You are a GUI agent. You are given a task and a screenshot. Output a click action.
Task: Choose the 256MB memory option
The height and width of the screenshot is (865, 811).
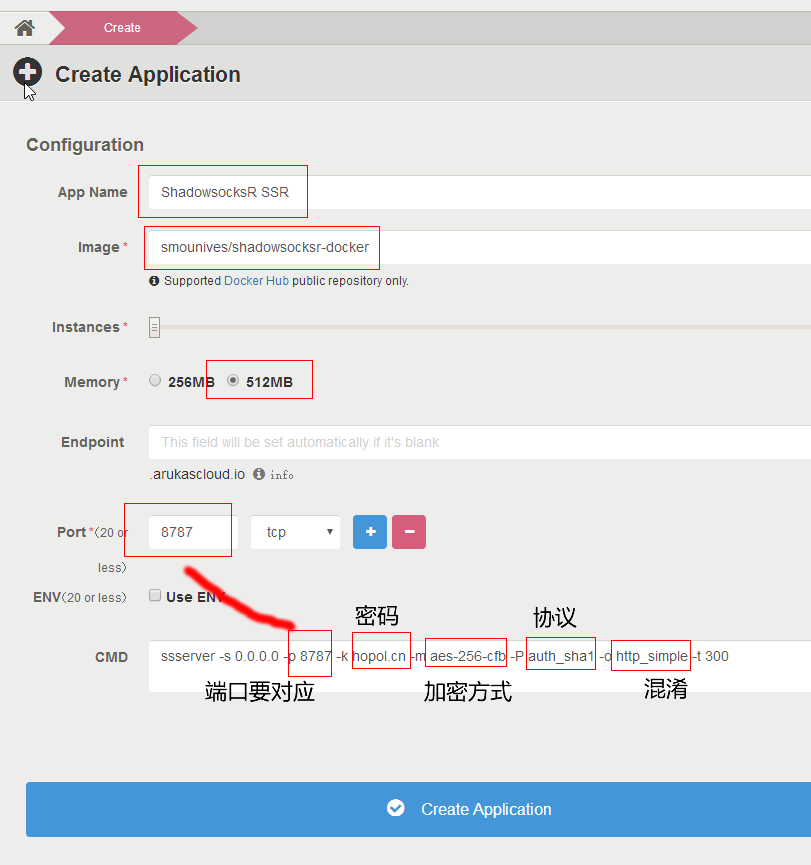155,381
